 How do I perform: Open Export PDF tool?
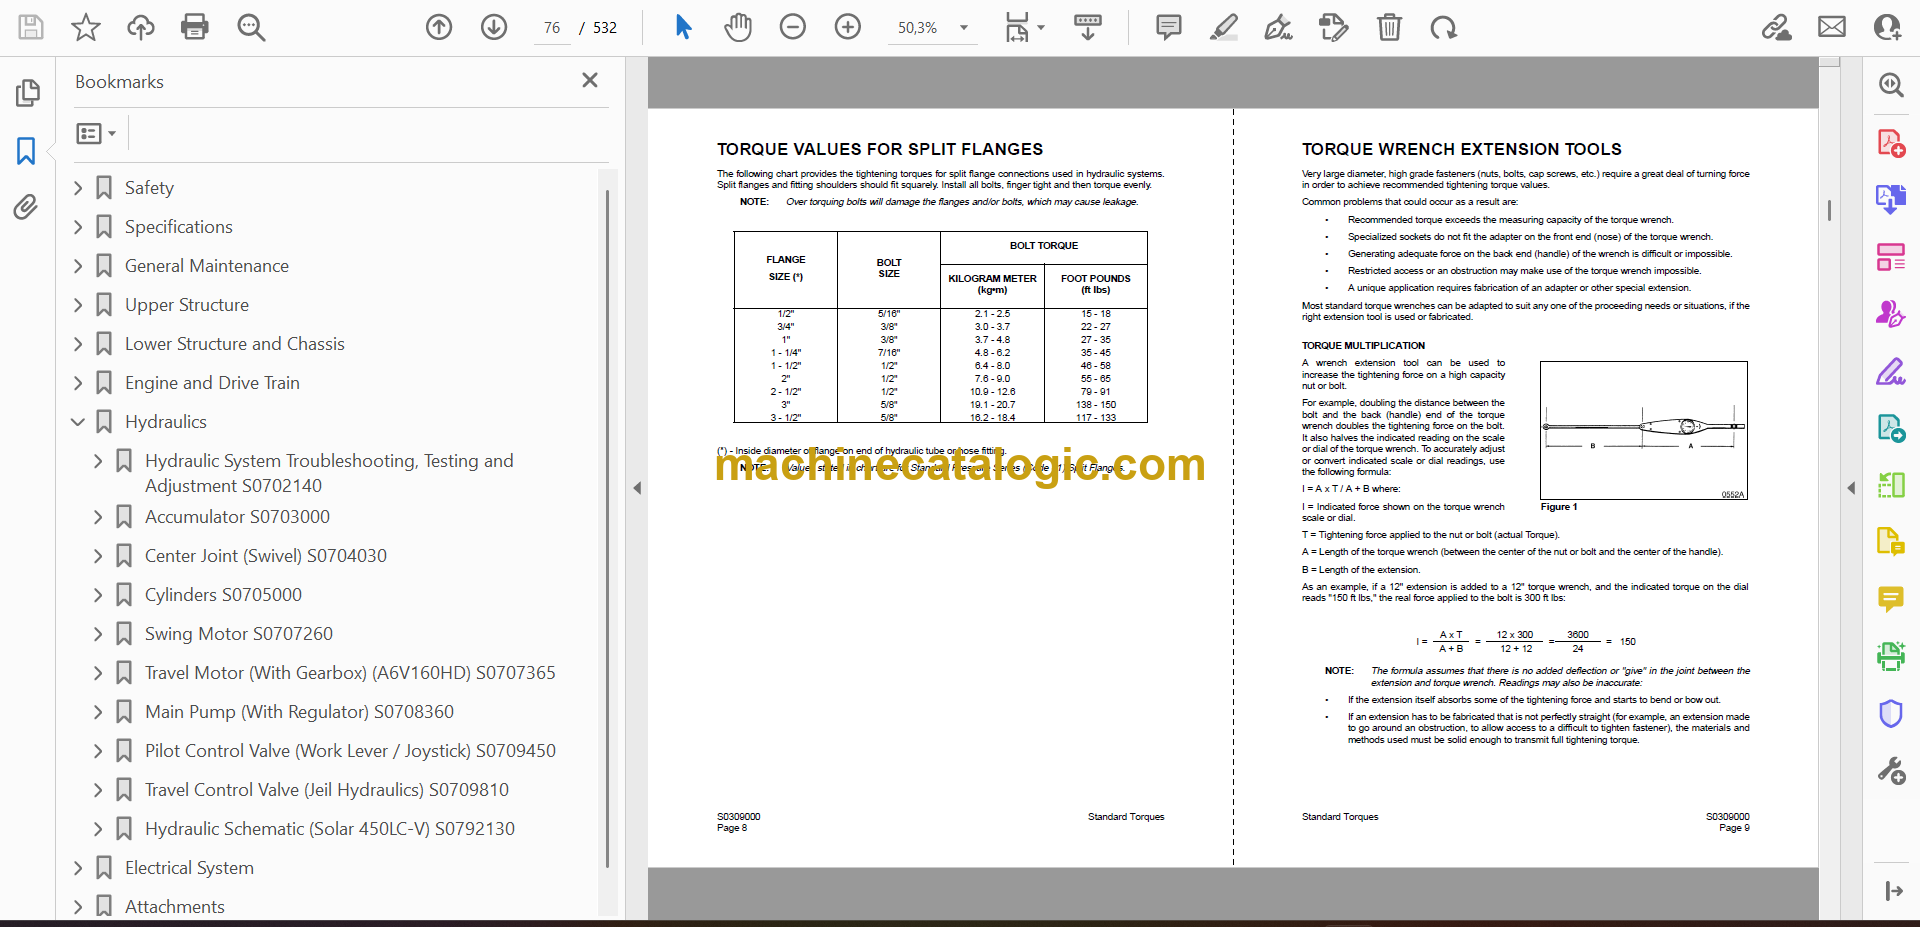(x=1890, y=199)
